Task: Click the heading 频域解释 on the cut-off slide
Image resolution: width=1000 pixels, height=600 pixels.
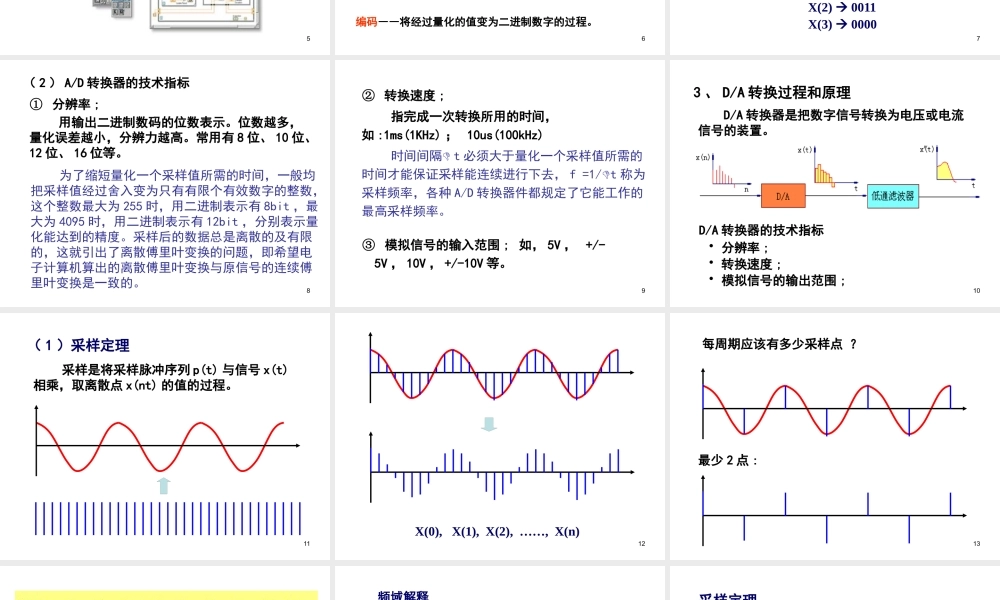Action: [403, 595]
